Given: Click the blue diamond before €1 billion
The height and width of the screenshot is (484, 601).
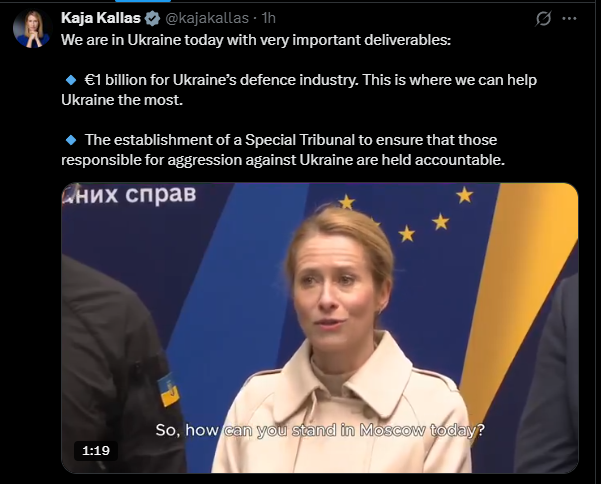Looking at the screenshot, I should coord(71,80).
